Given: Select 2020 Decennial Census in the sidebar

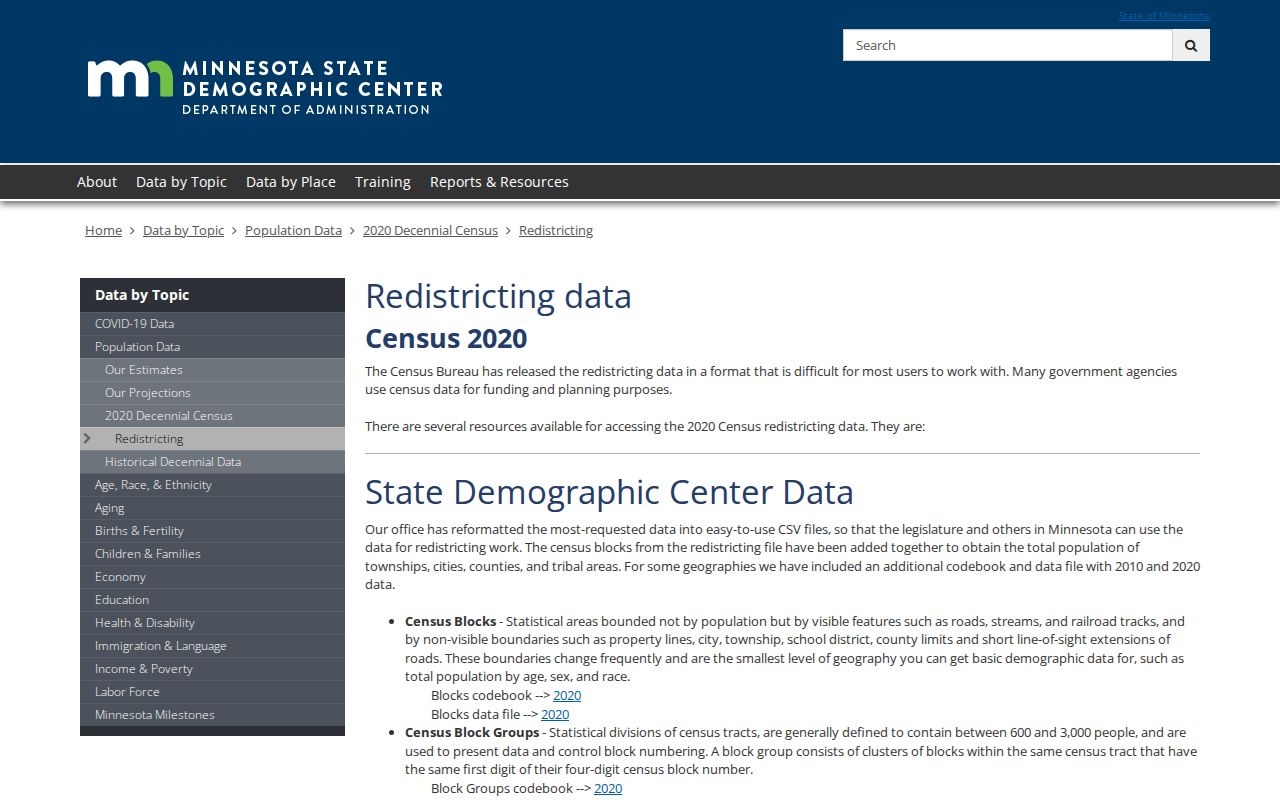Looking at the screenshot, I should (x=212, y=416).
